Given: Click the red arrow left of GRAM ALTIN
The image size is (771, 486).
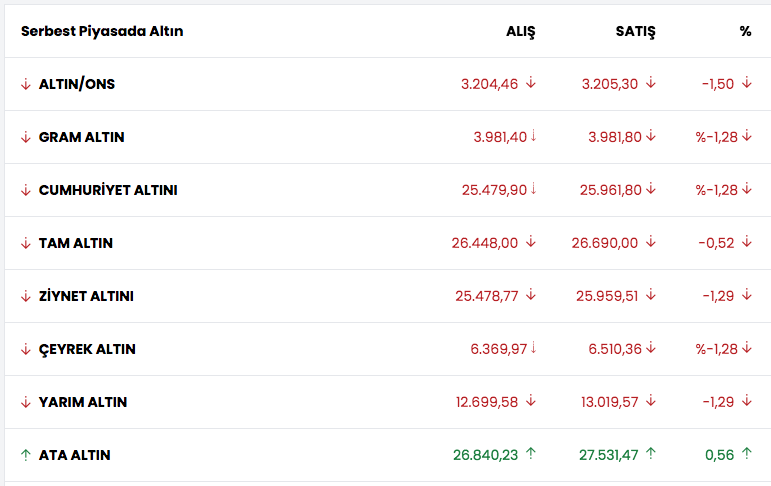Looking at the screenshot, I should click(x=26, y=137).
